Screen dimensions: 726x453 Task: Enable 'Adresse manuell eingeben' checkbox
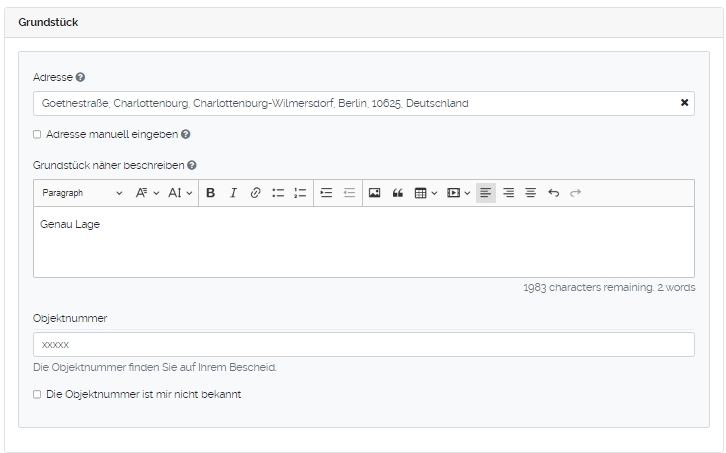pyautogui.click(x=37, y=134)
